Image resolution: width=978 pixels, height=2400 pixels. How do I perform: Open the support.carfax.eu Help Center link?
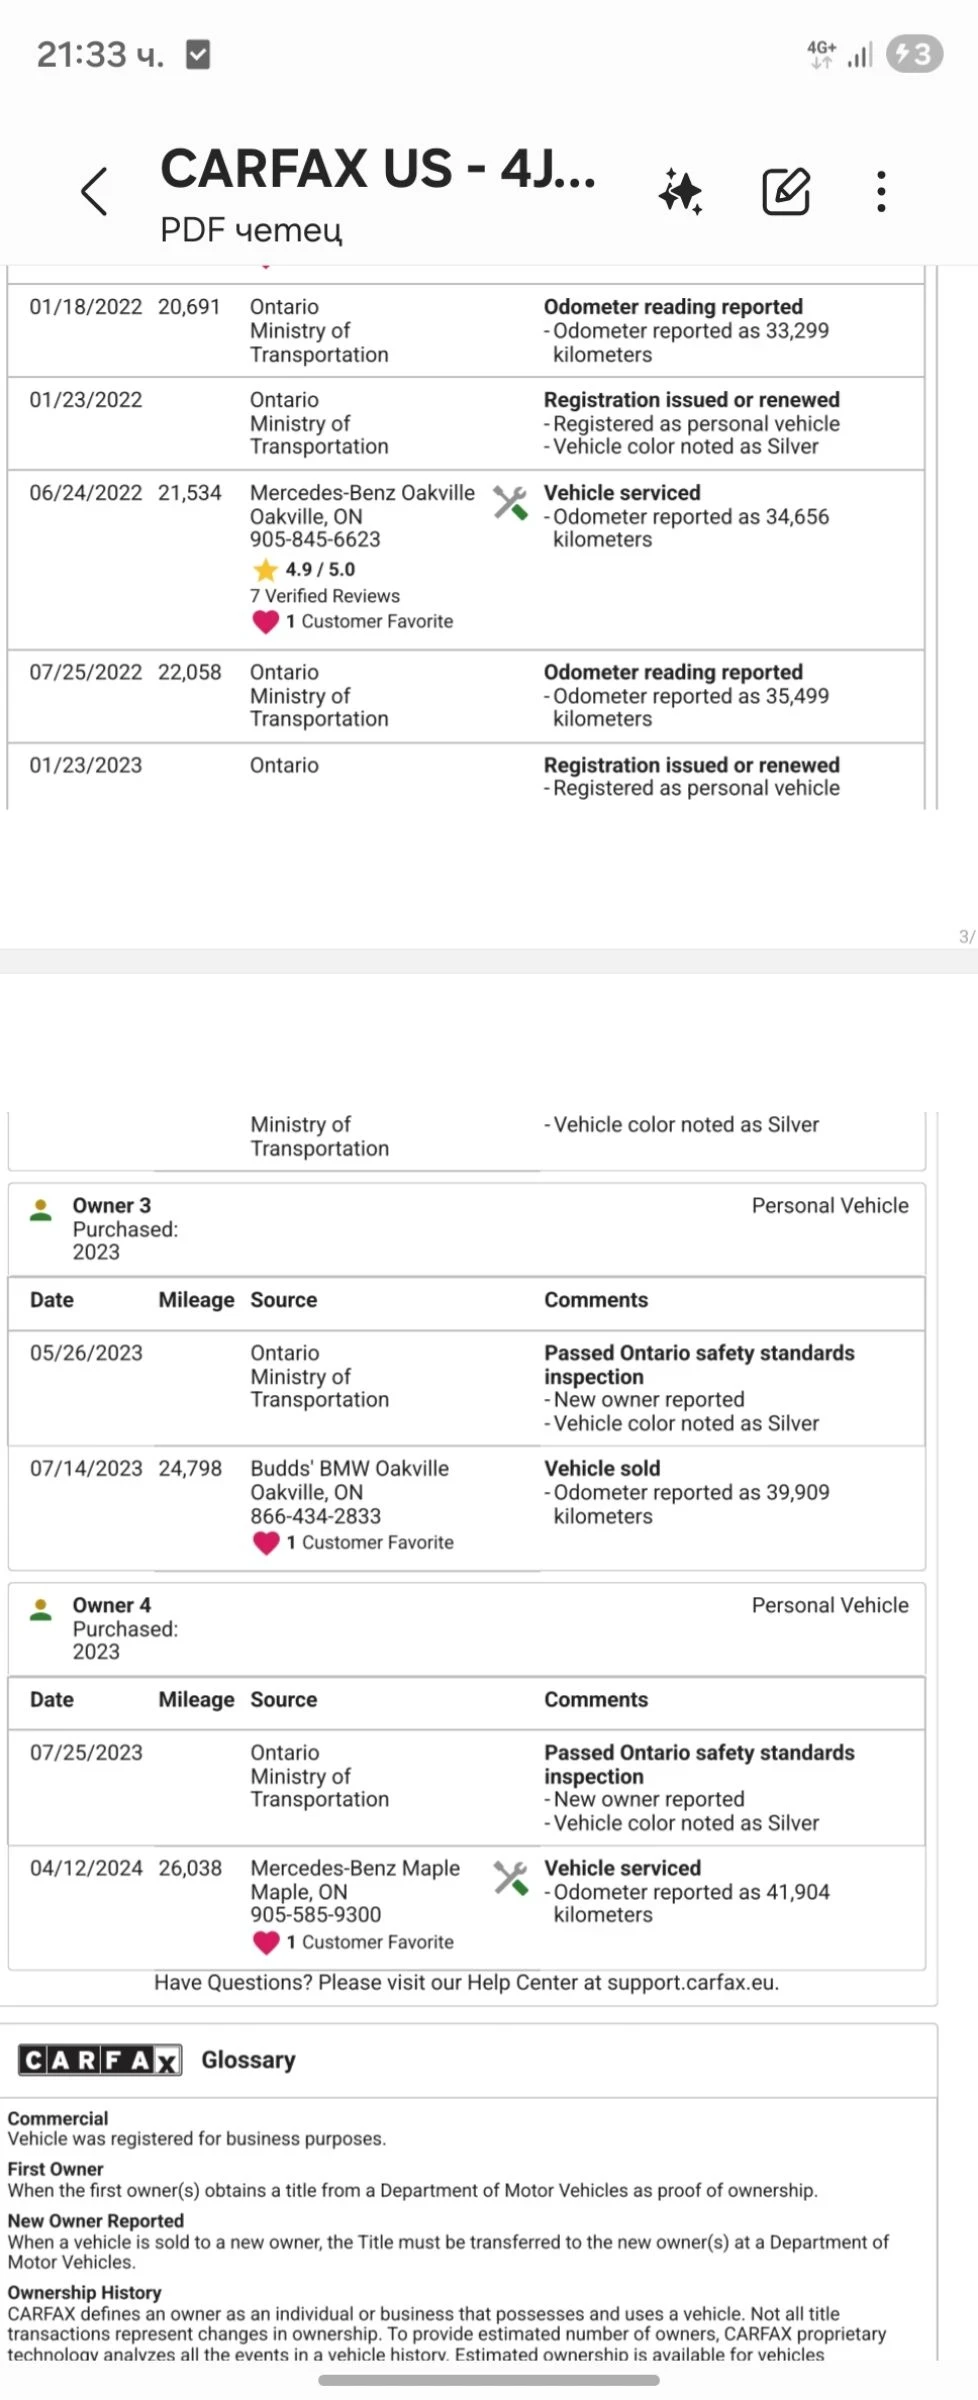click(x=692, y=1982)
